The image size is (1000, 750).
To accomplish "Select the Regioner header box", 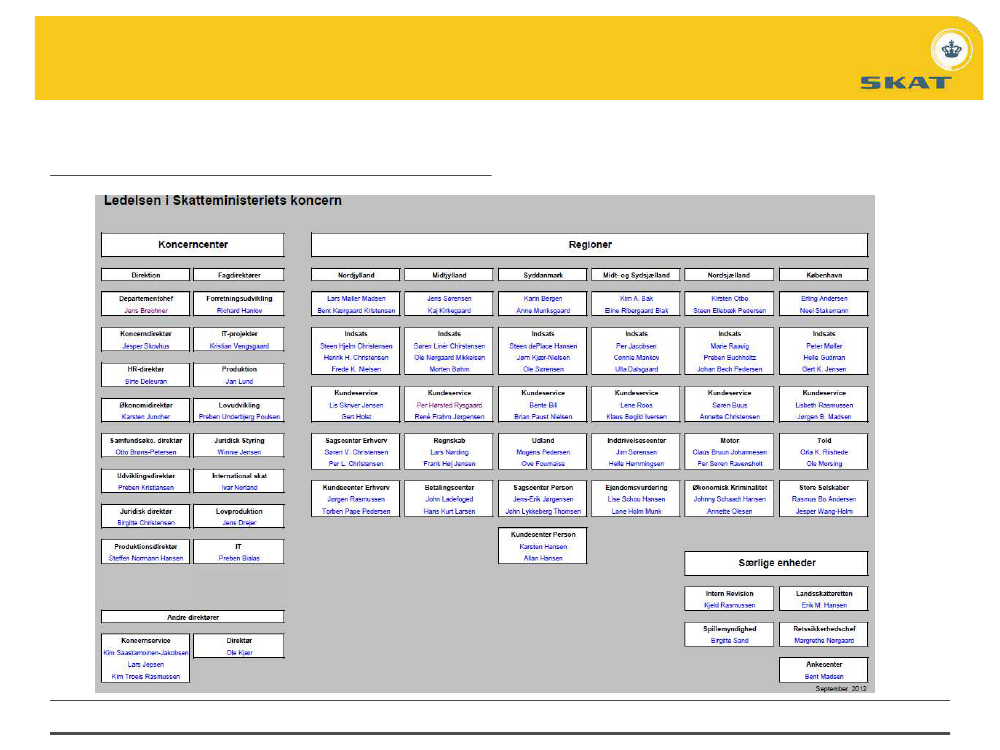I will 589,244.
